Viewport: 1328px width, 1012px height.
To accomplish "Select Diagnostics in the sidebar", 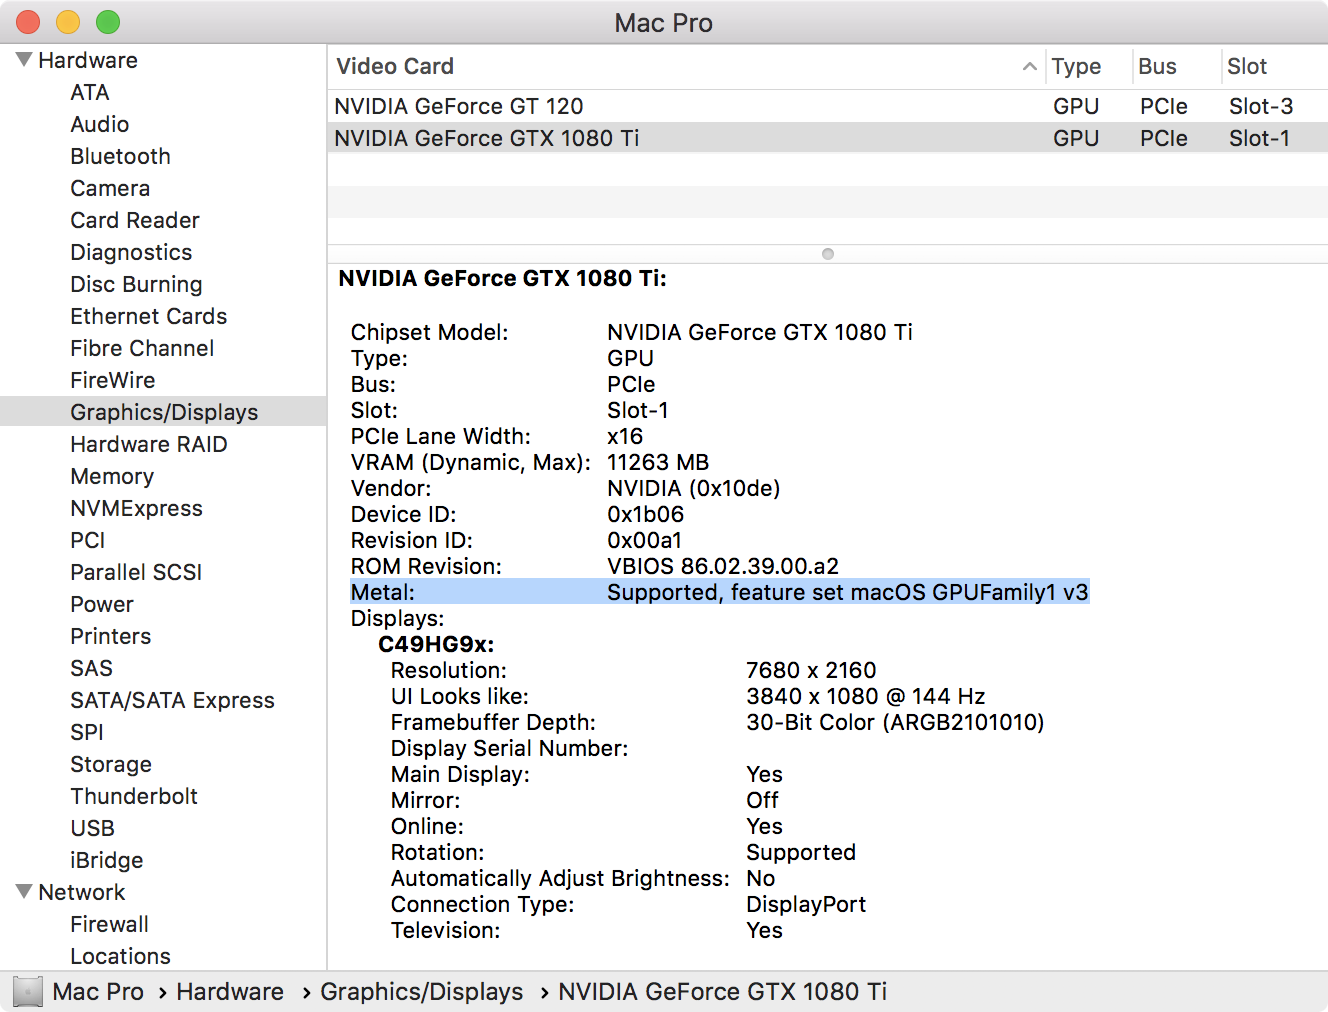I will tap(131, 252).
